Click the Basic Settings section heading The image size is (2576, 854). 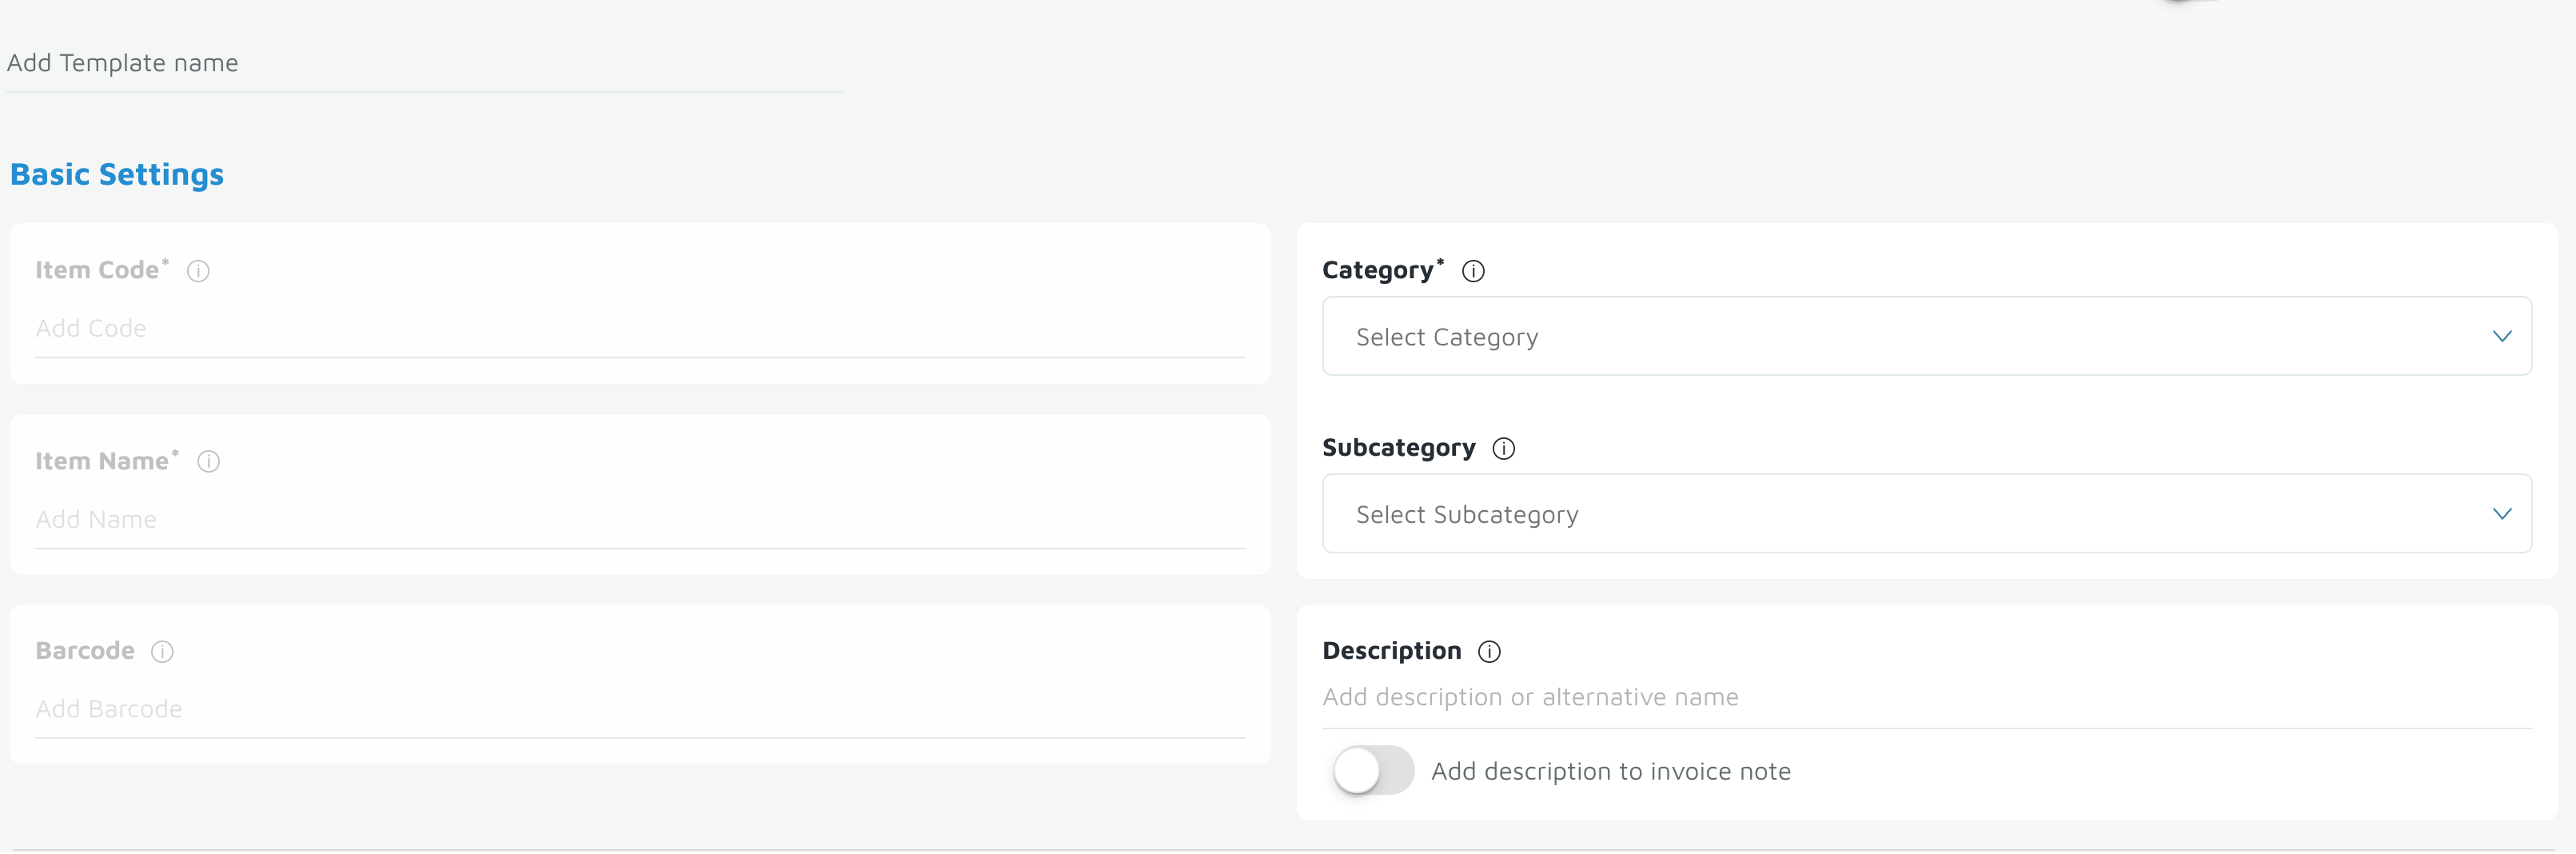coord(117,175)
